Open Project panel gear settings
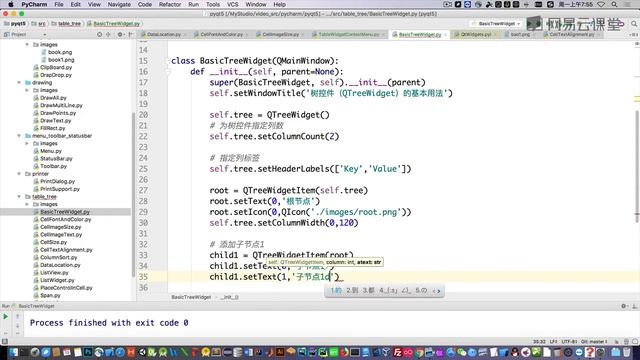Image resolution: width=640 pixels, height=360 pixels. tap(120, 35)
